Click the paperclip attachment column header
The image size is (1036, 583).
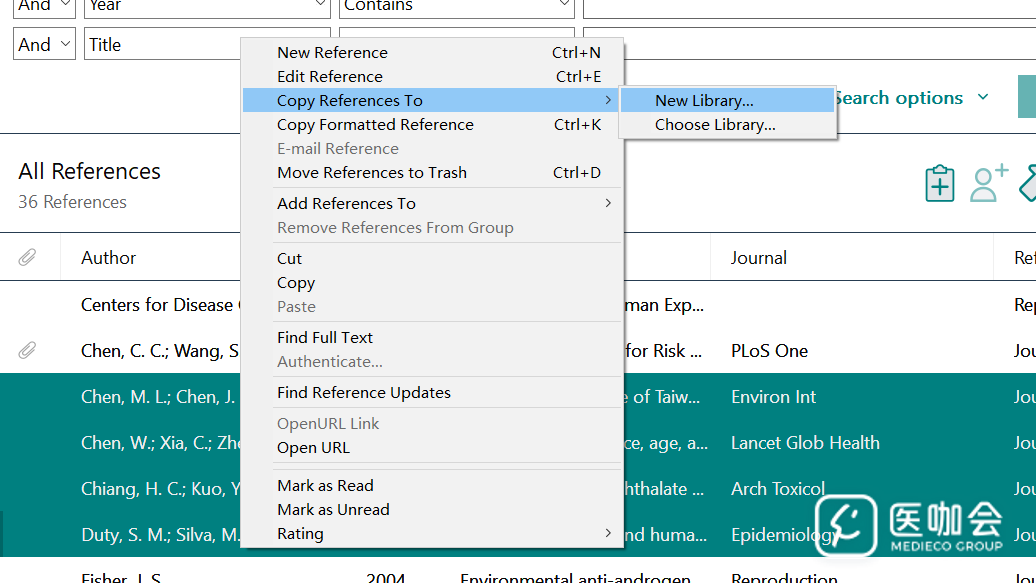point(28,258)
